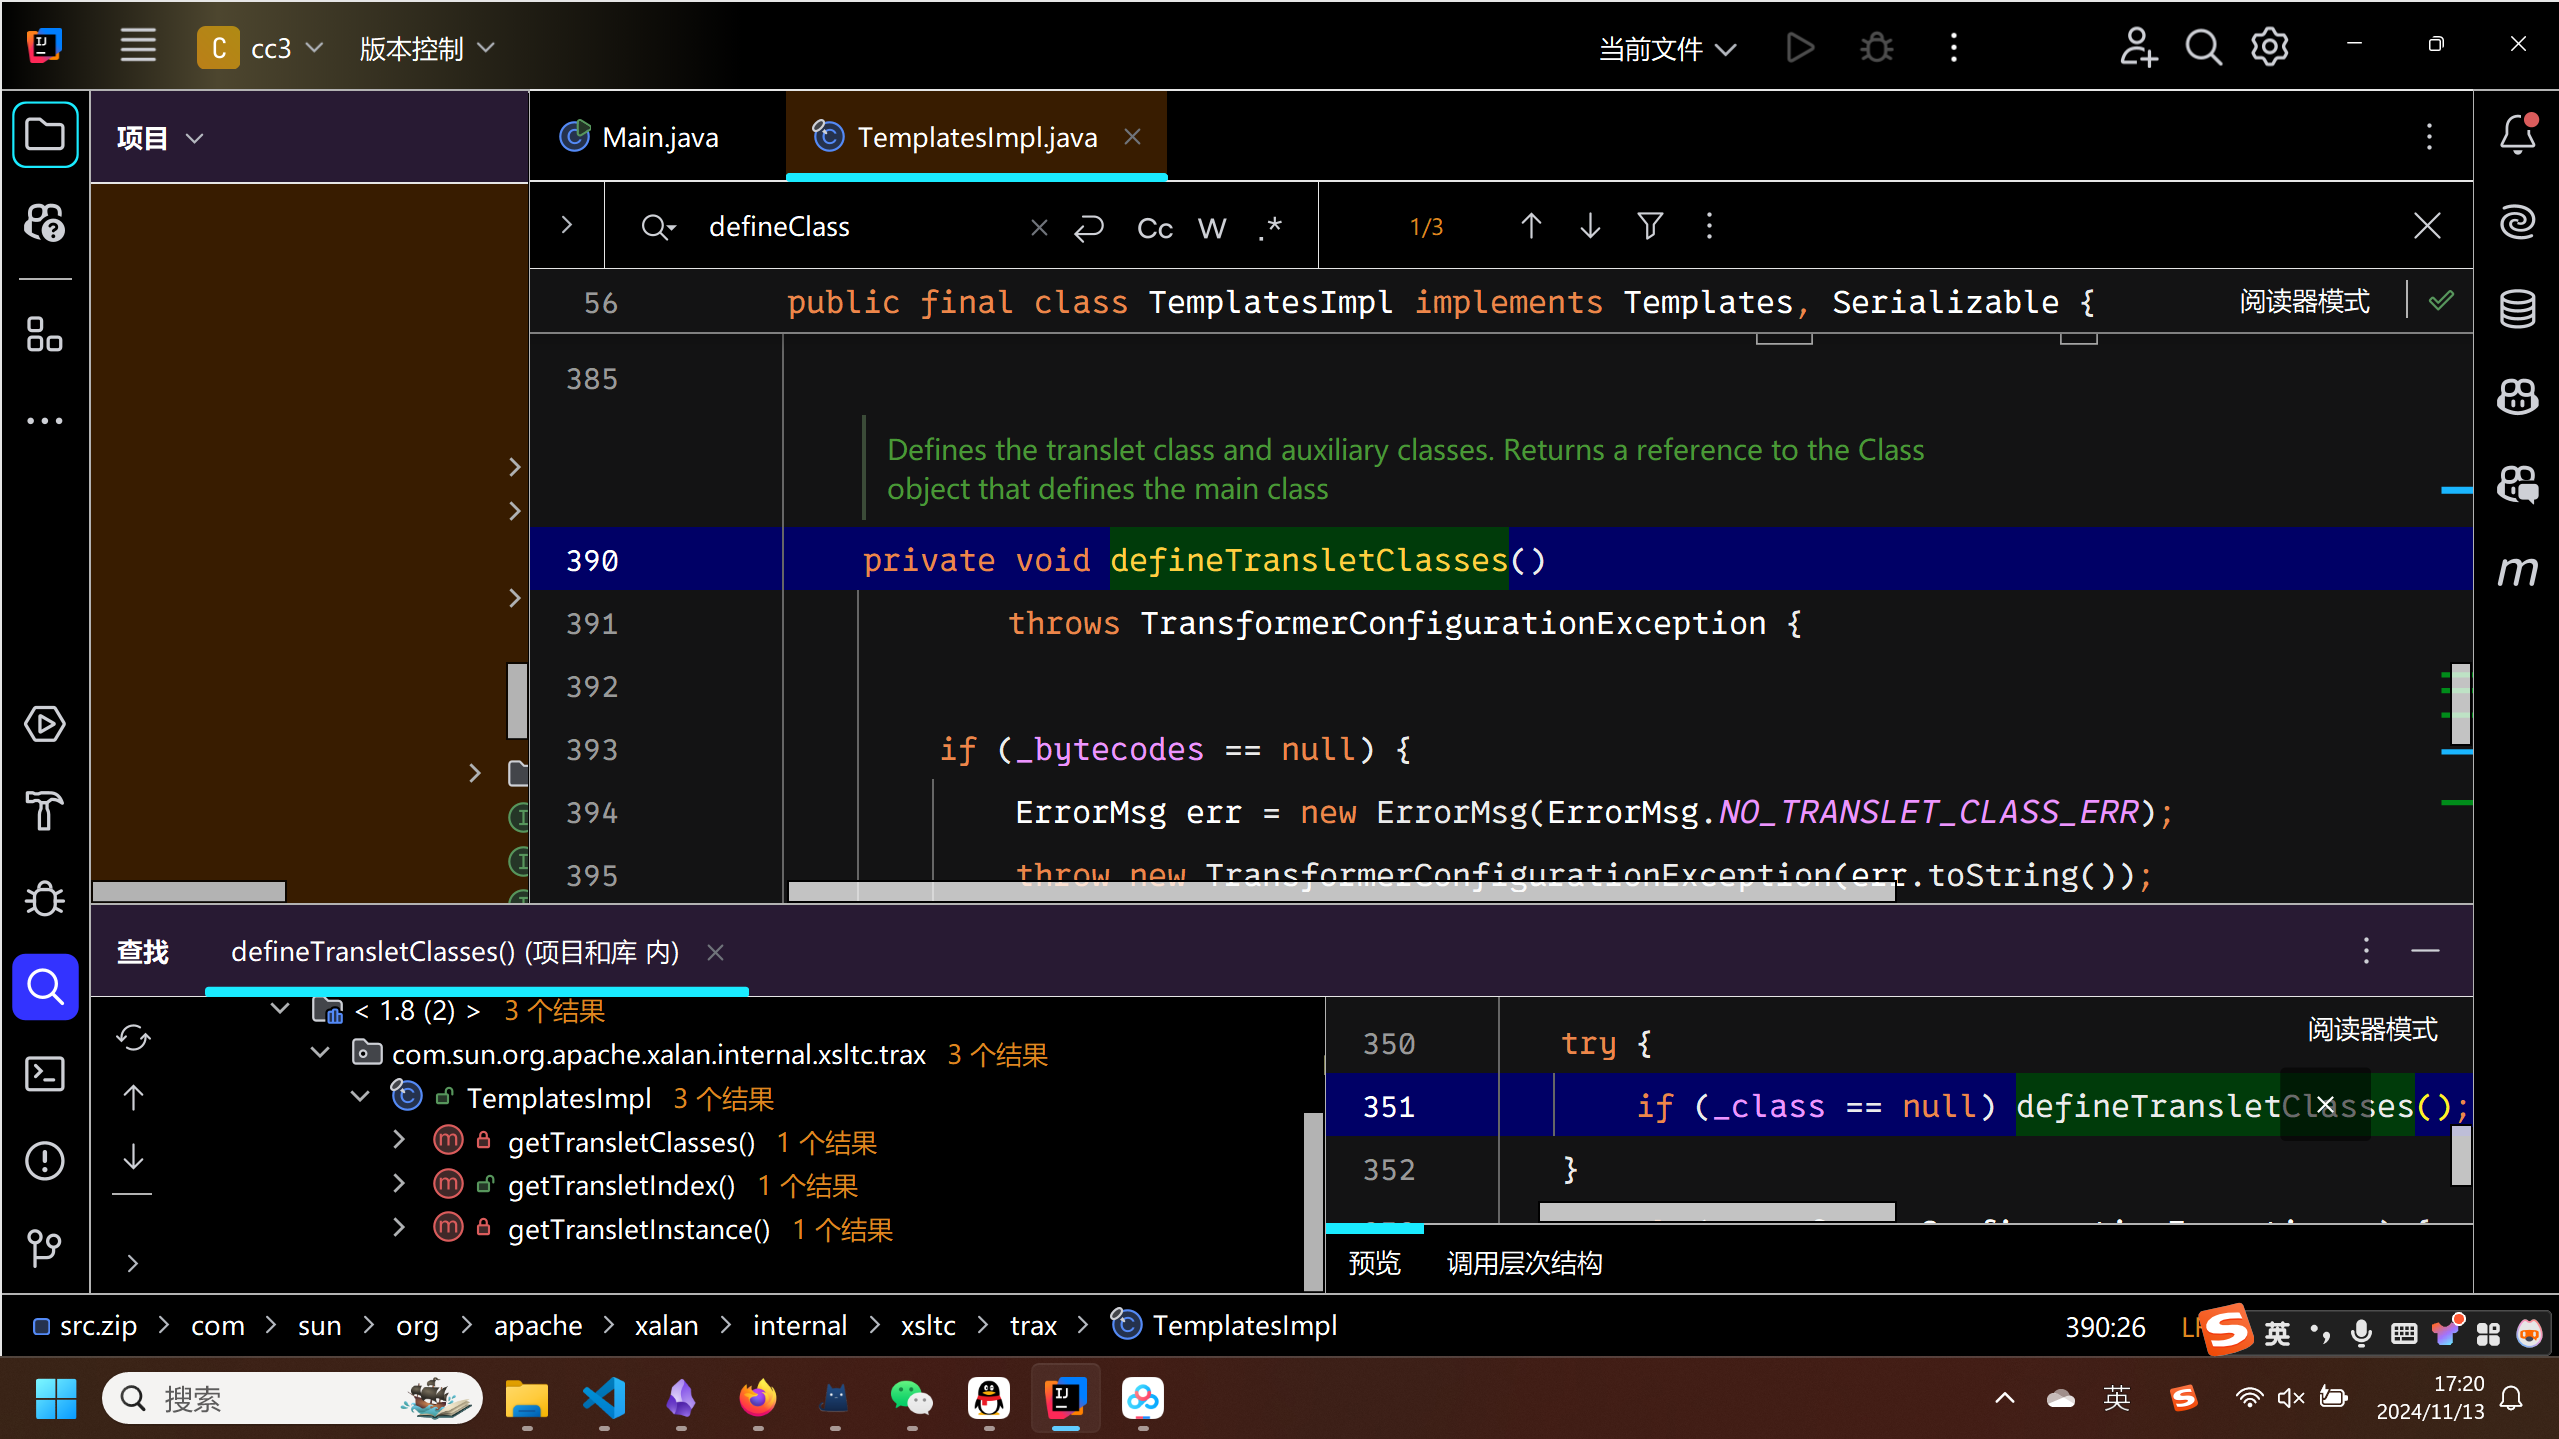Screen dimensions: 2559x1439
Task: Open Search Everywhere magnifier in title bar
Action: [2203, 47]
